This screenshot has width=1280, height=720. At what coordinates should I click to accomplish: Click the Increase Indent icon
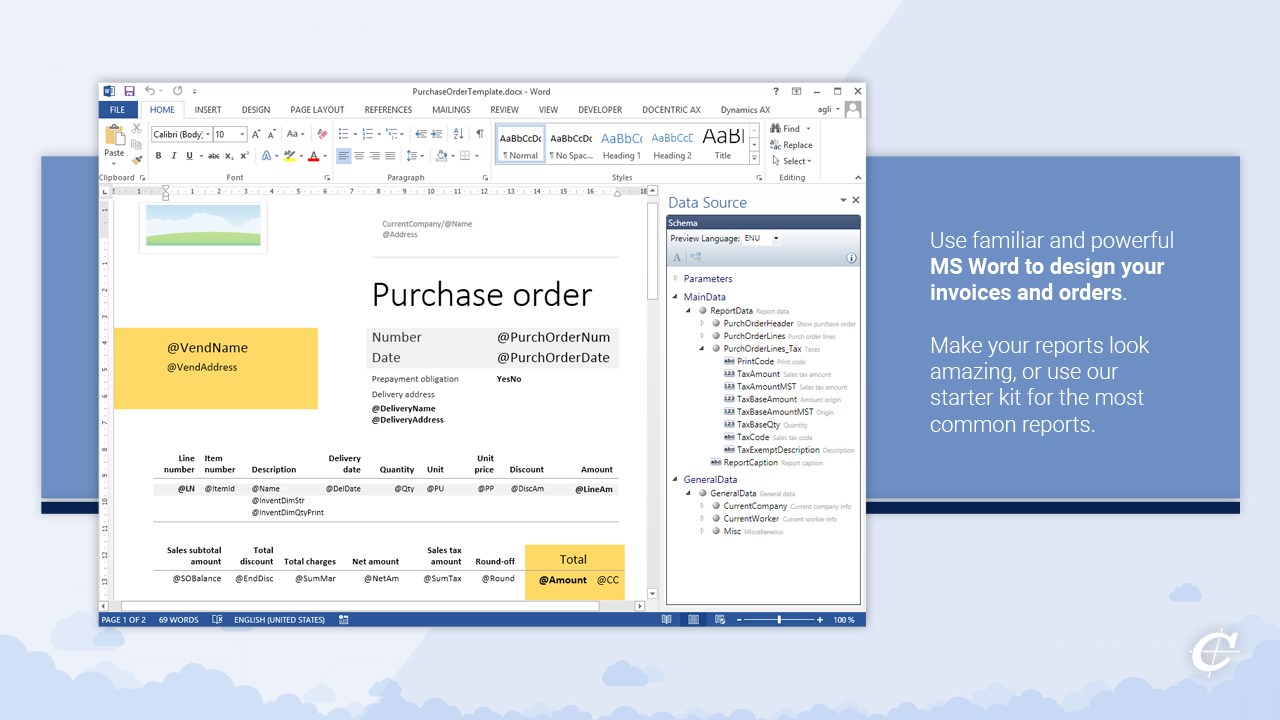437,134
